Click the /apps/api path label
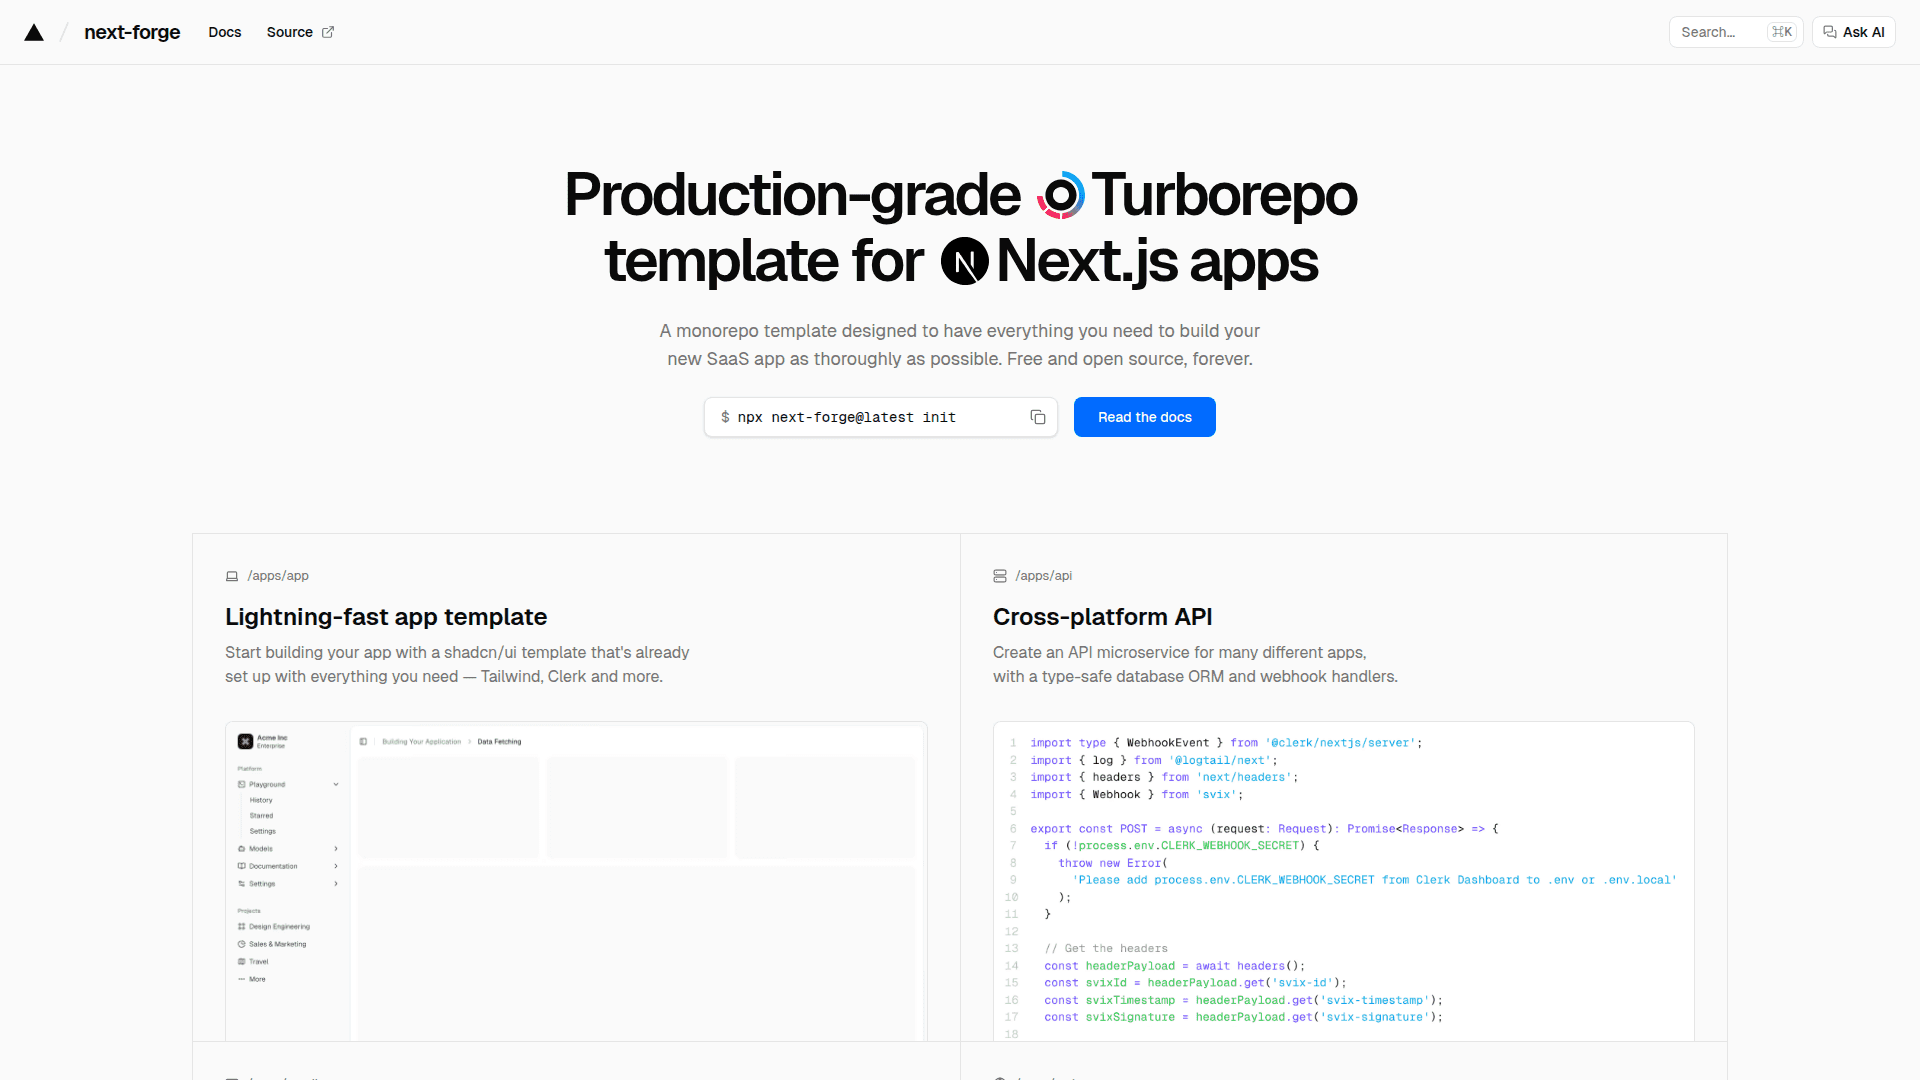This screenshot has height=1080, width=1920. 1044,576
